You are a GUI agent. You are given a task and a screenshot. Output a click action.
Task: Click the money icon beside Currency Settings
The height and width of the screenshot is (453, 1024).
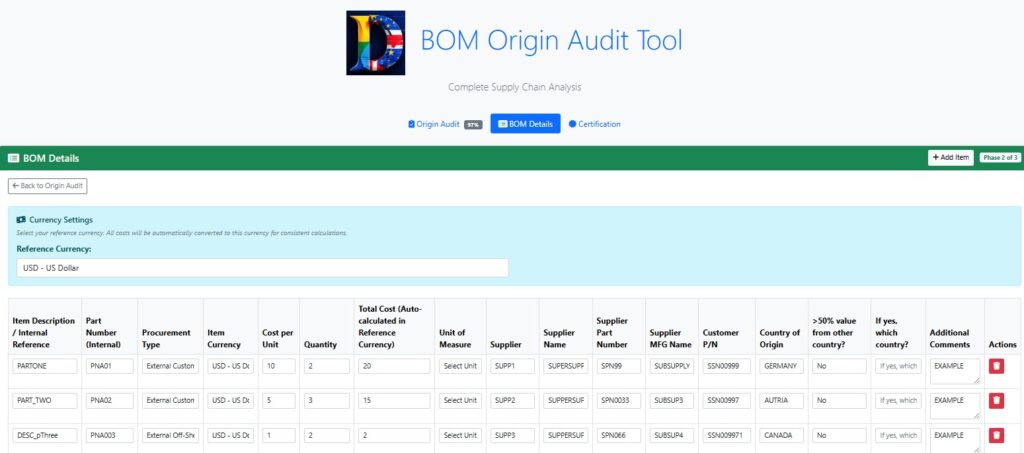click(x=21, y=219)
